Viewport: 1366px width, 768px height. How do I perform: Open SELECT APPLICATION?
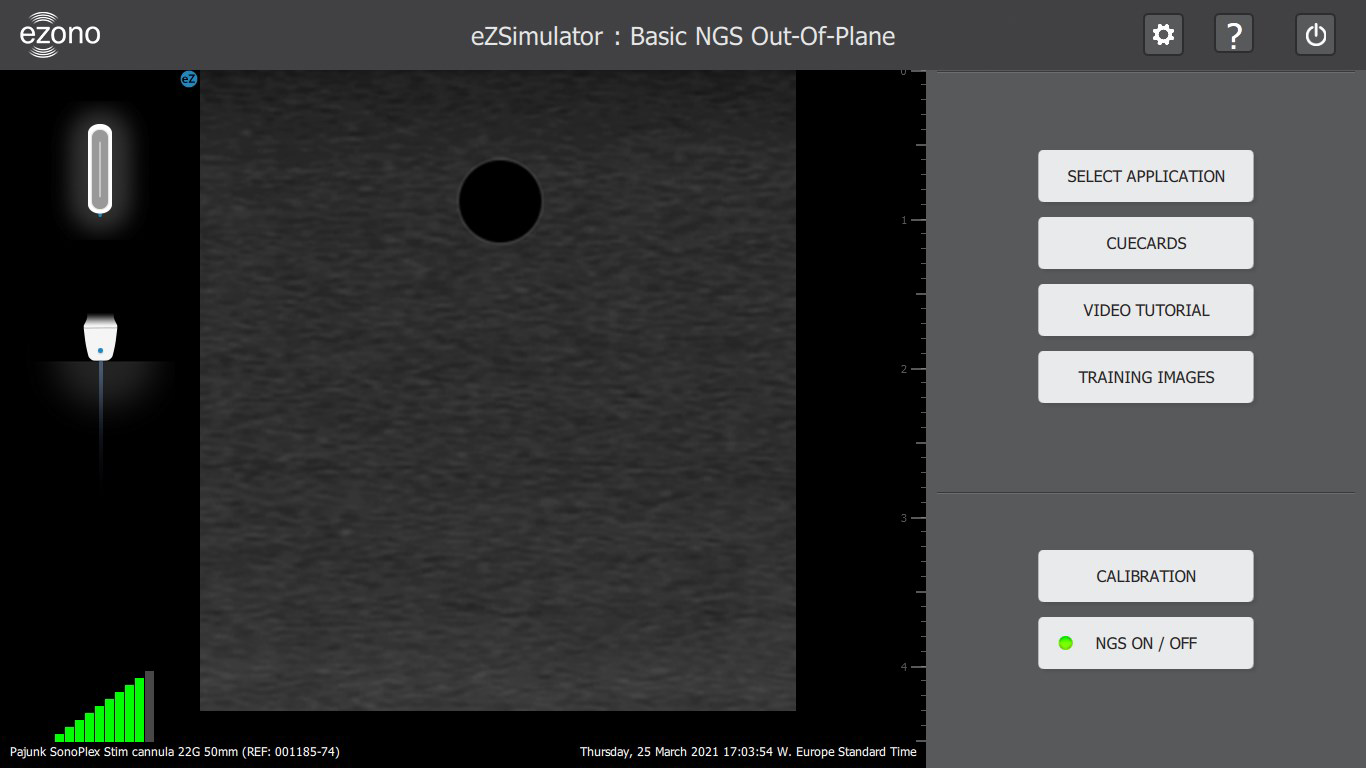(1145, 176)
